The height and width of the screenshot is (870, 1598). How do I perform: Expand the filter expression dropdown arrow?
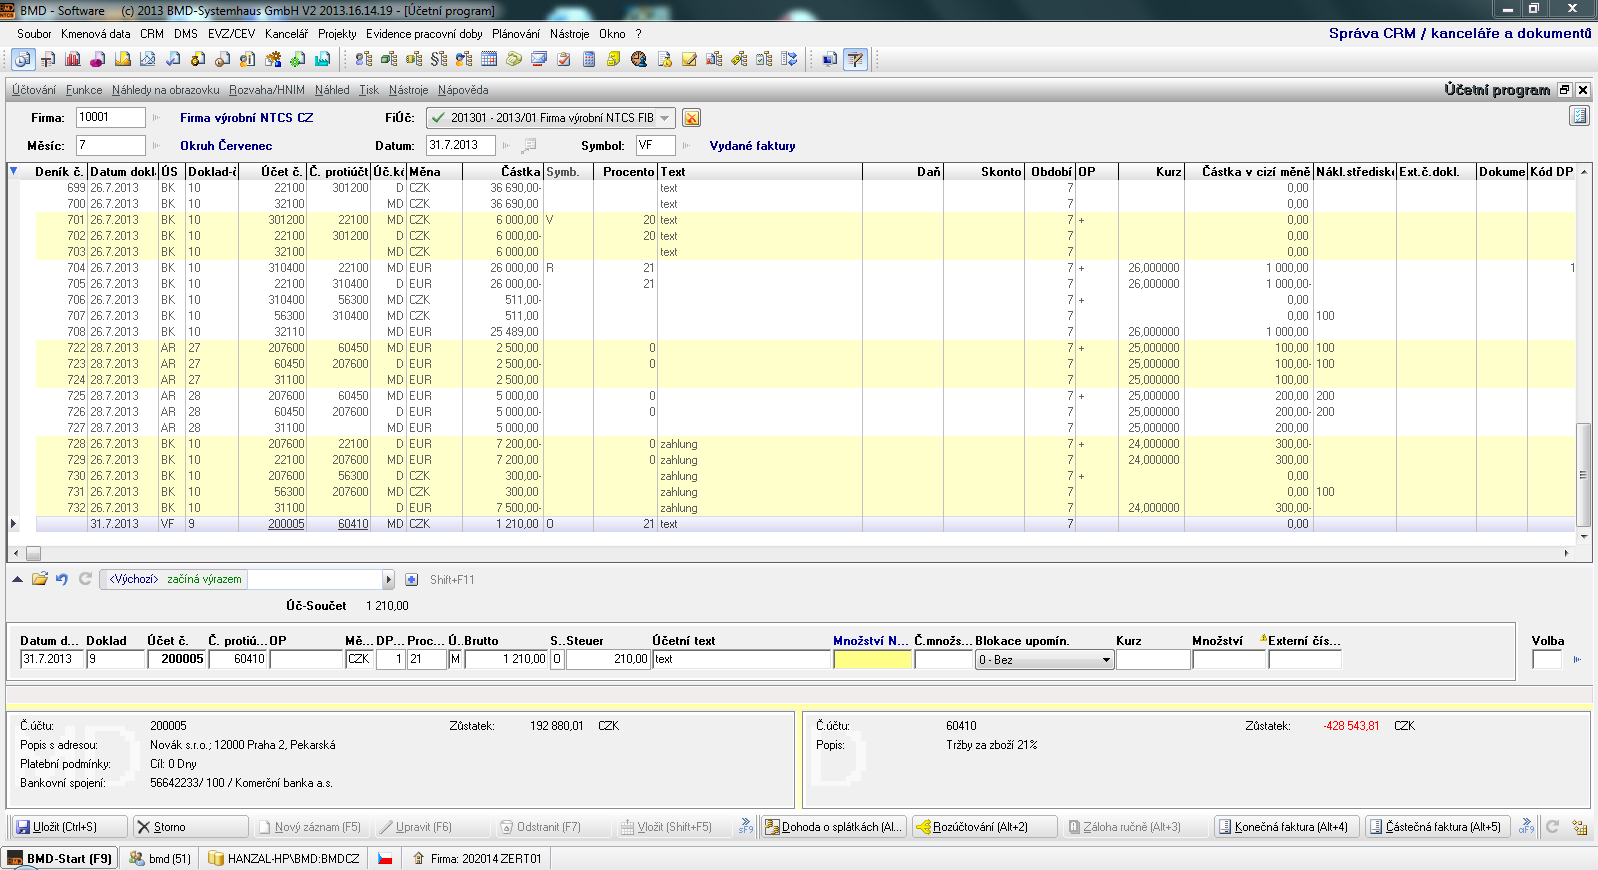[x=388, y=580]
